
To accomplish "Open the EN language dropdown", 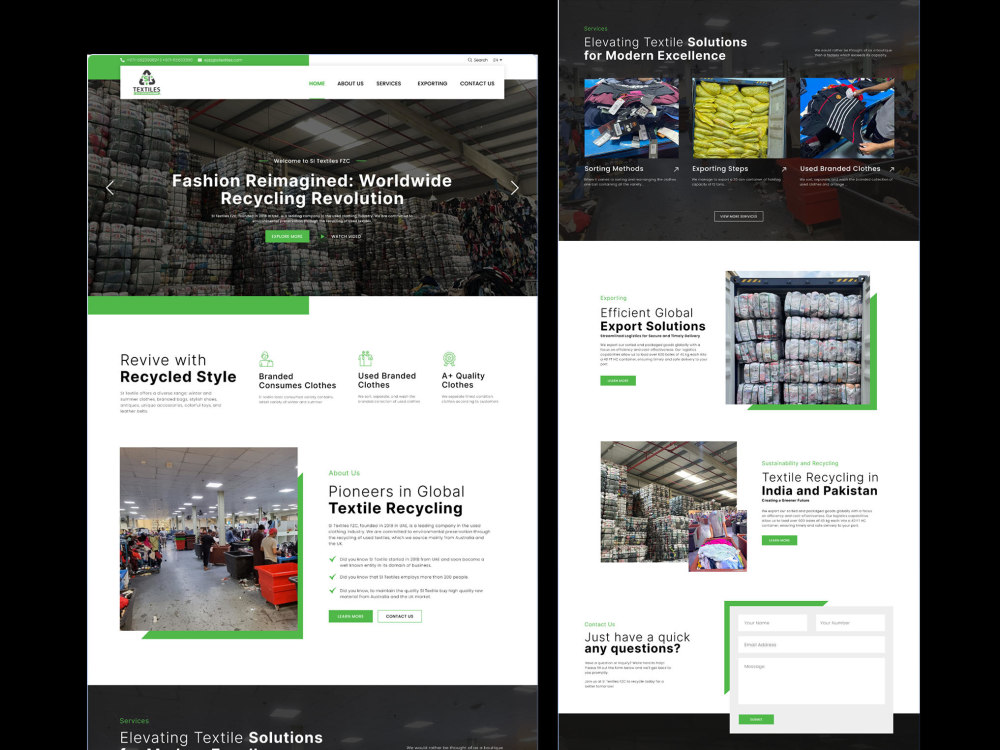I will [x=497, y=60].
